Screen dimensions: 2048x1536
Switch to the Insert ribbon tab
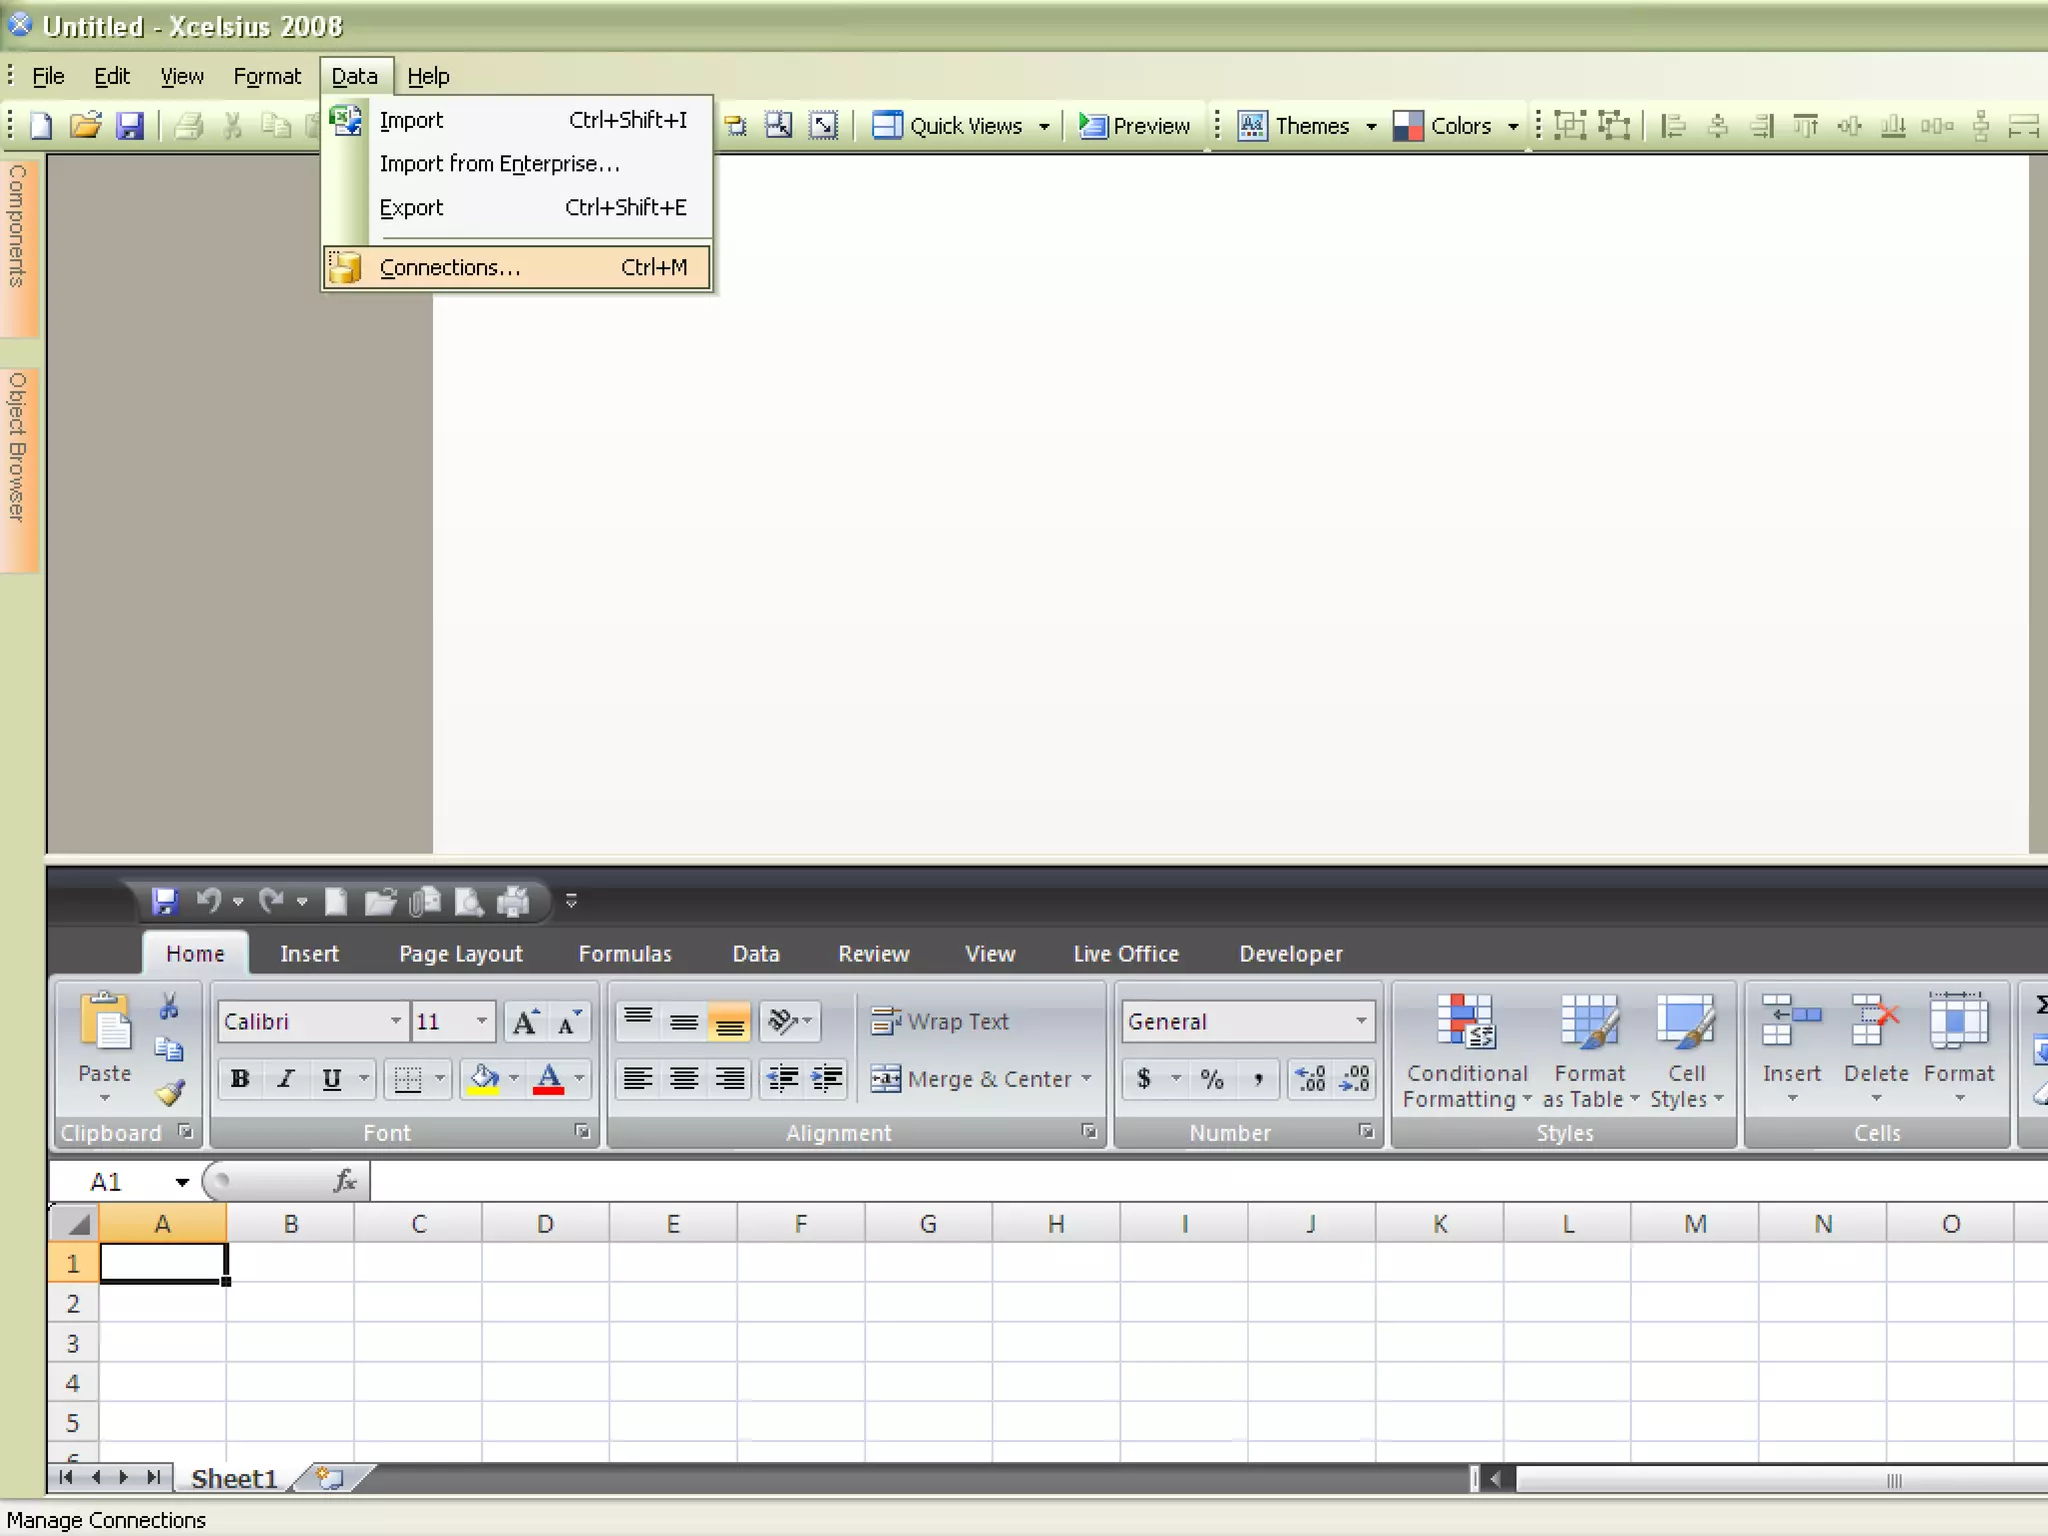(309, 954)
